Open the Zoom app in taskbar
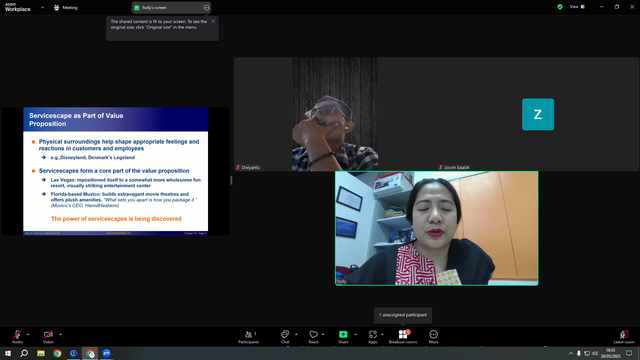This screenshot has height=360, width=640. click(106, 353)
